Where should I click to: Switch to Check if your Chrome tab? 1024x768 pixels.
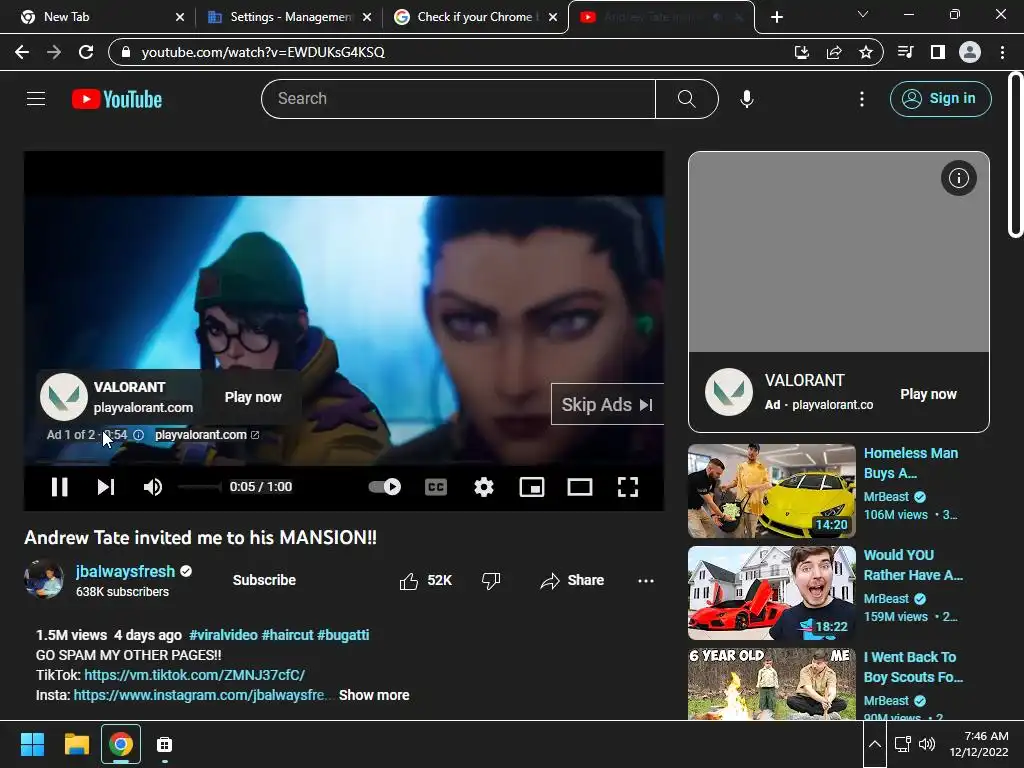[475, 17]
